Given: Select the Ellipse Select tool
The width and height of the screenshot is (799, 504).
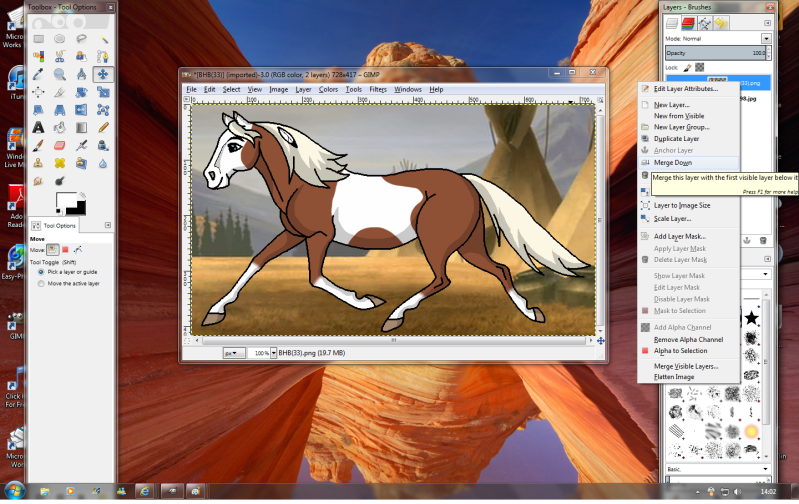Looking at the screenshot, I should [60, 39].
